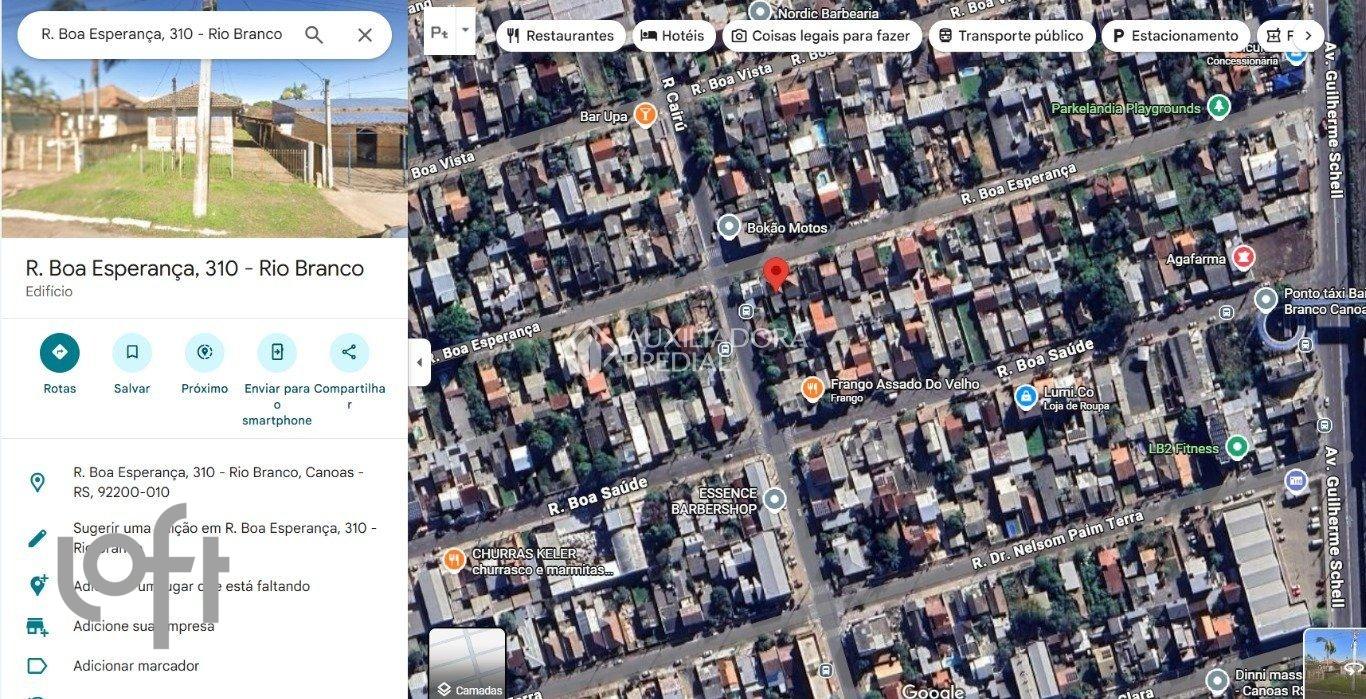Select the Estacionamento chip
Viewport: 1366px width, 699px height.
pos(1175,36)
